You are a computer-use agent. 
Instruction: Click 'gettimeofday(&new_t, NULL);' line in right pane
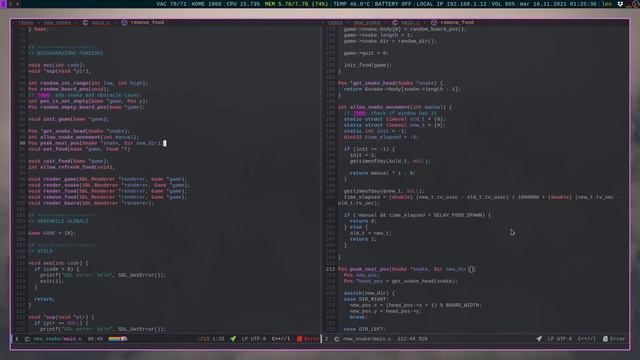pyautogui.click(x=384, y=191)
